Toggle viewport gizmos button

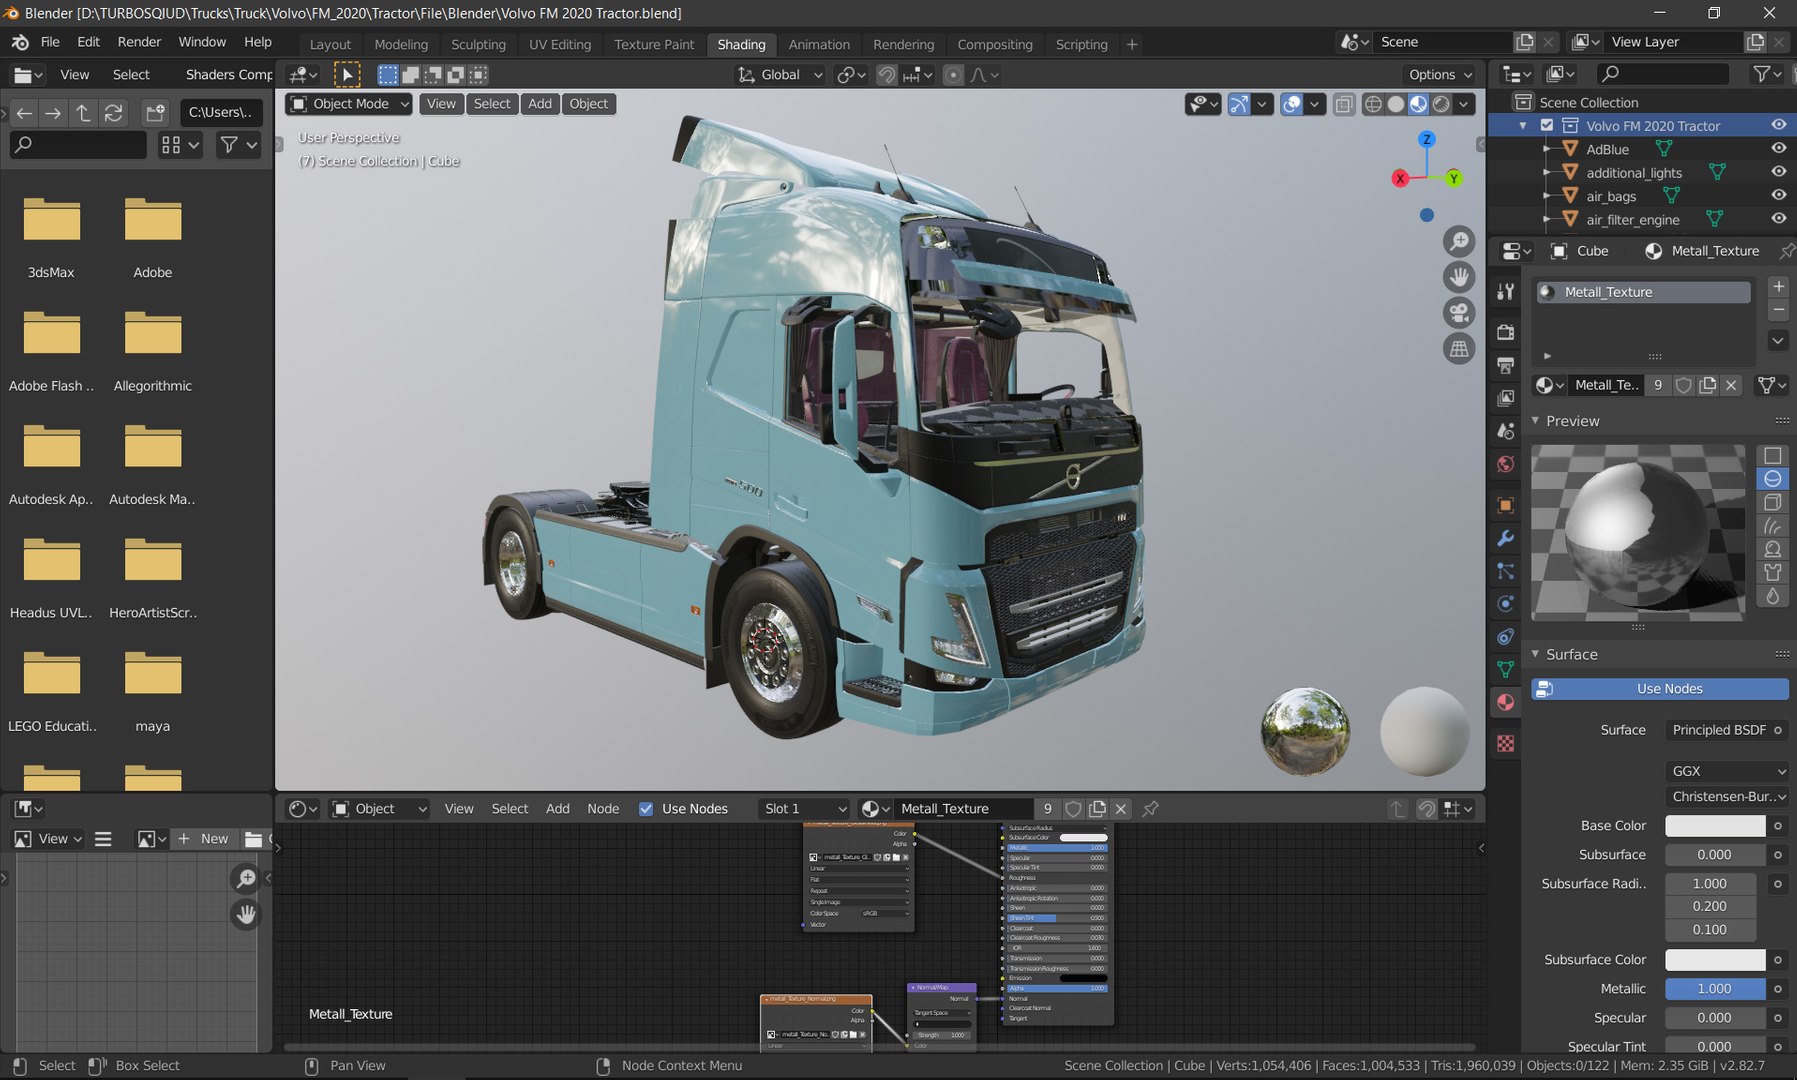[x=1239, y=104]
